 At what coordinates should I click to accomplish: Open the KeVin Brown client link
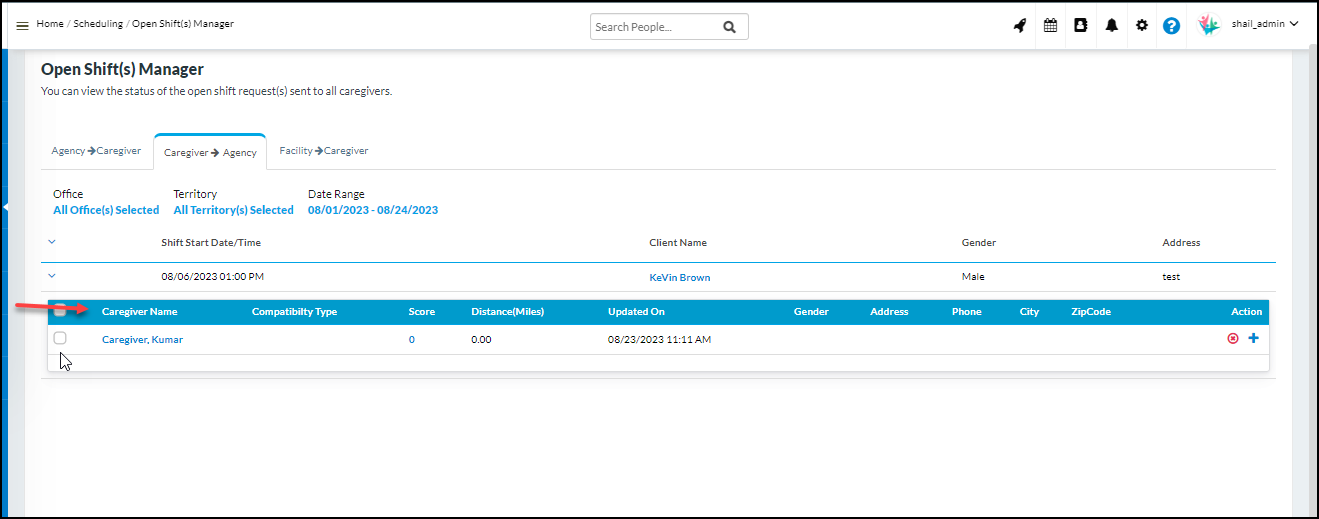pos(679,277)
